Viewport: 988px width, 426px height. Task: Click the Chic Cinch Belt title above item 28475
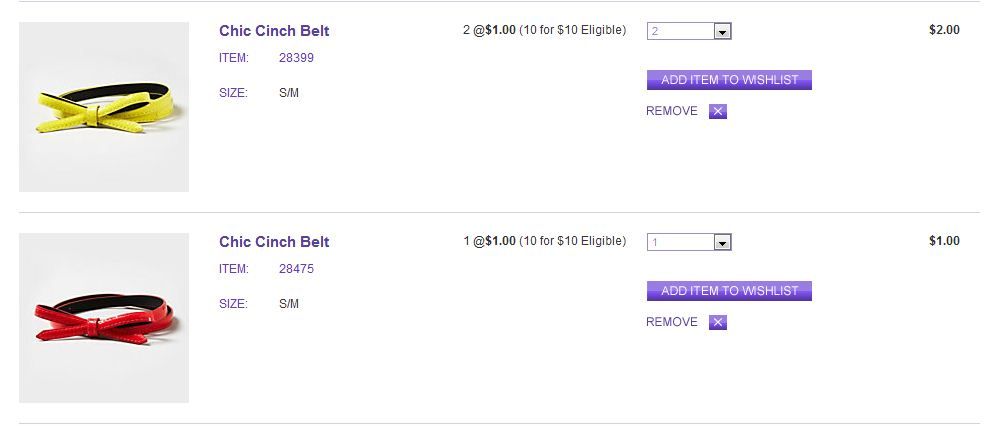pyautogui.click(x=274, y=242)
